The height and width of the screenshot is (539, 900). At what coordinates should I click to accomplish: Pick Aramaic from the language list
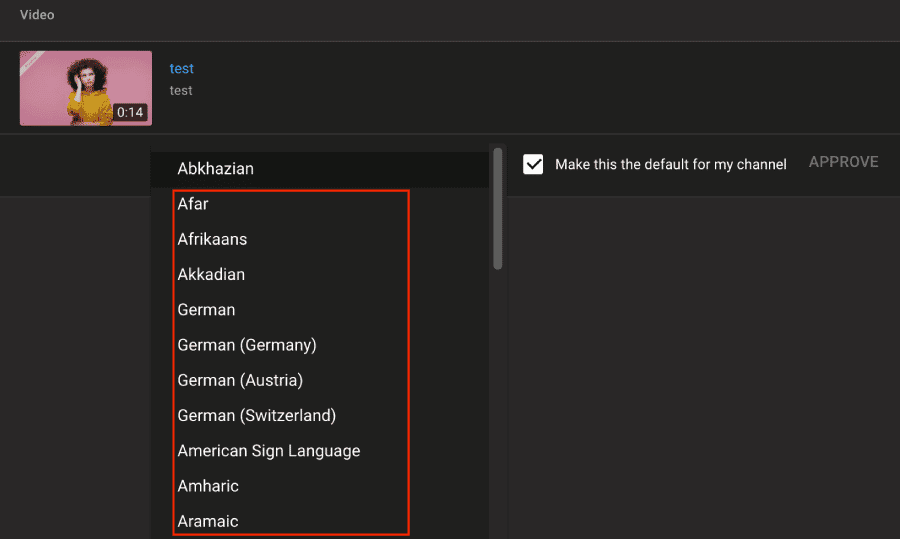(320, 521)
